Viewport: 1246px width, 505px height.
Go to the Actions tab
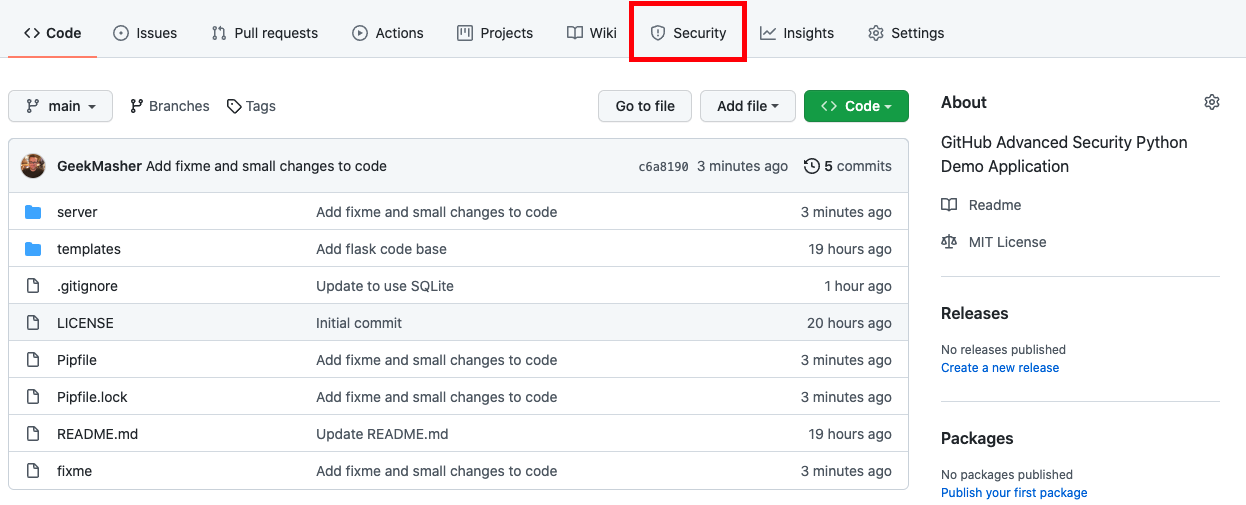click(x=388, y=33)
